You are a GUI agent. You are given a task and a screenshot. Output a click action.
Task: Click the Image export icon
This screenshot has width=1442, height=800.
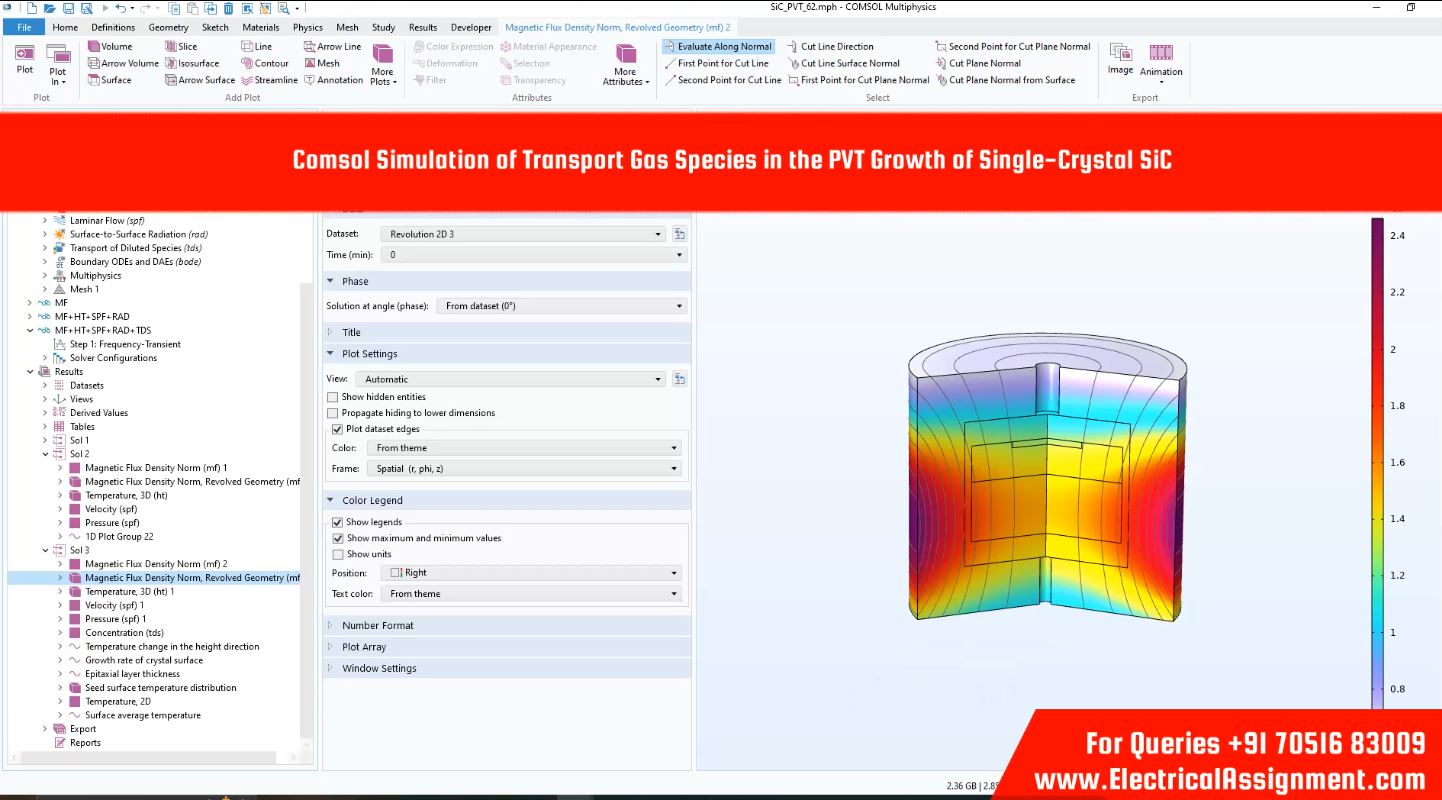[x=1120, y=59]
